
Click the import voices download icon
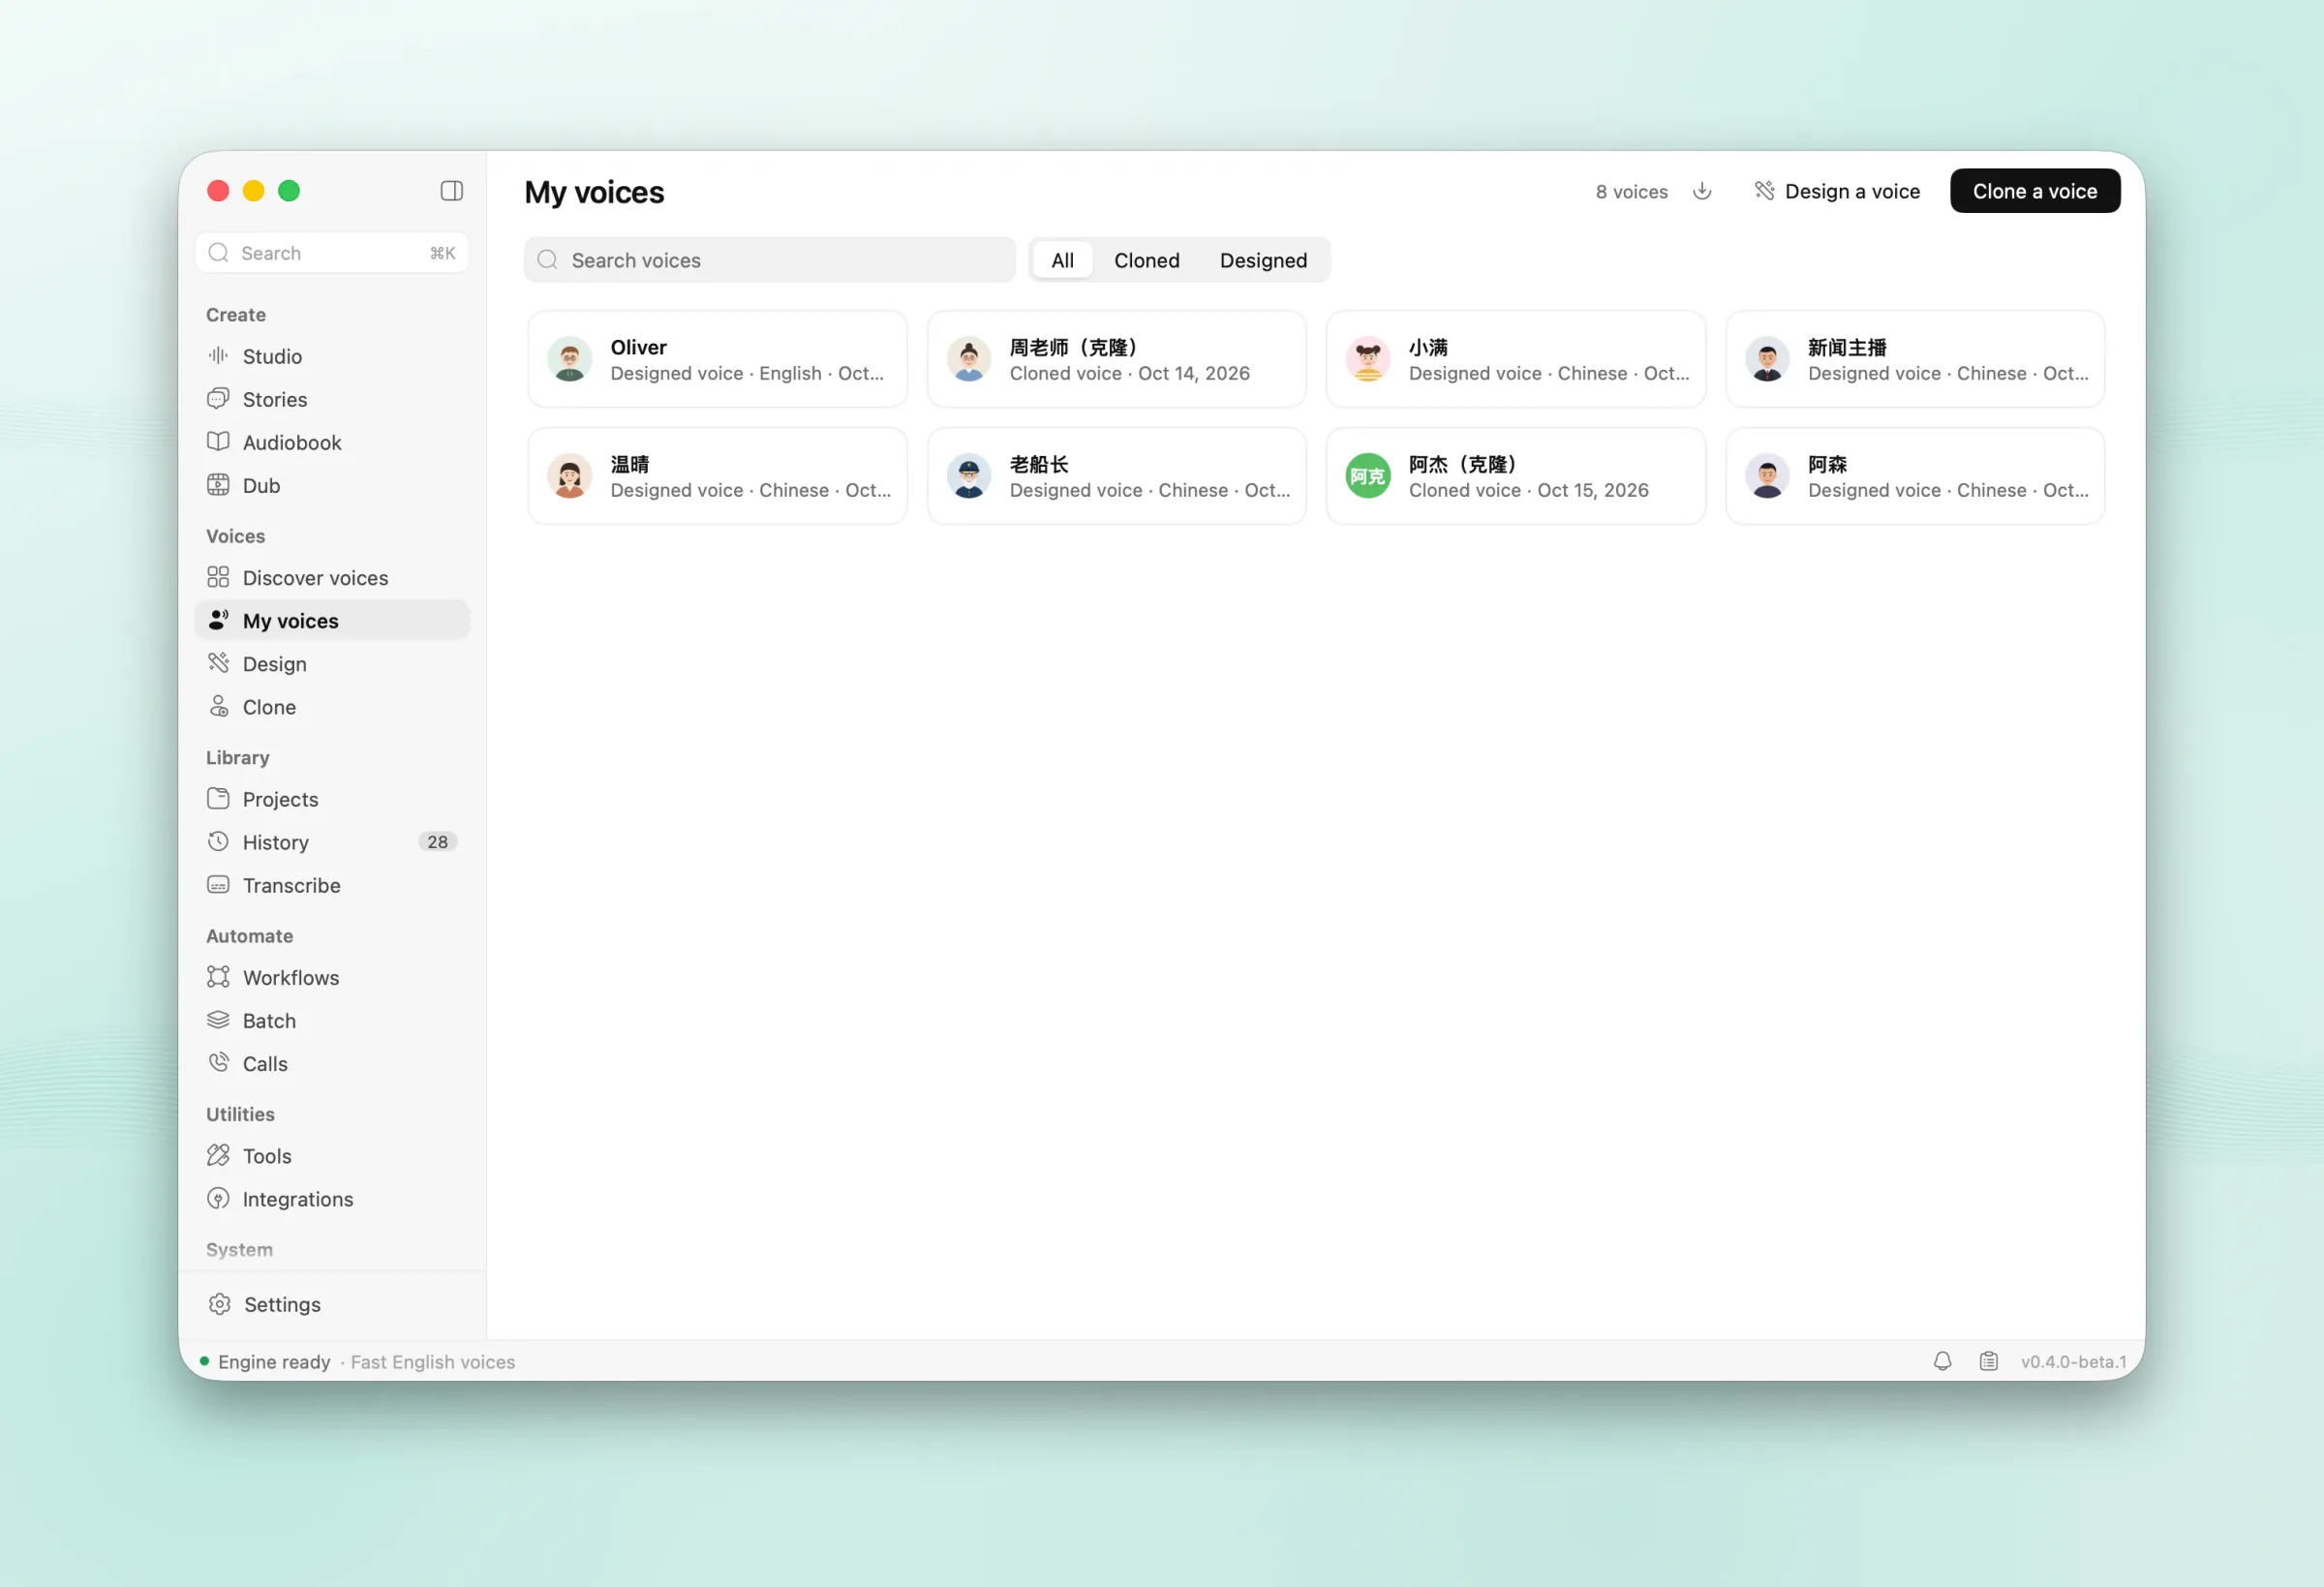click(1702, 191)
